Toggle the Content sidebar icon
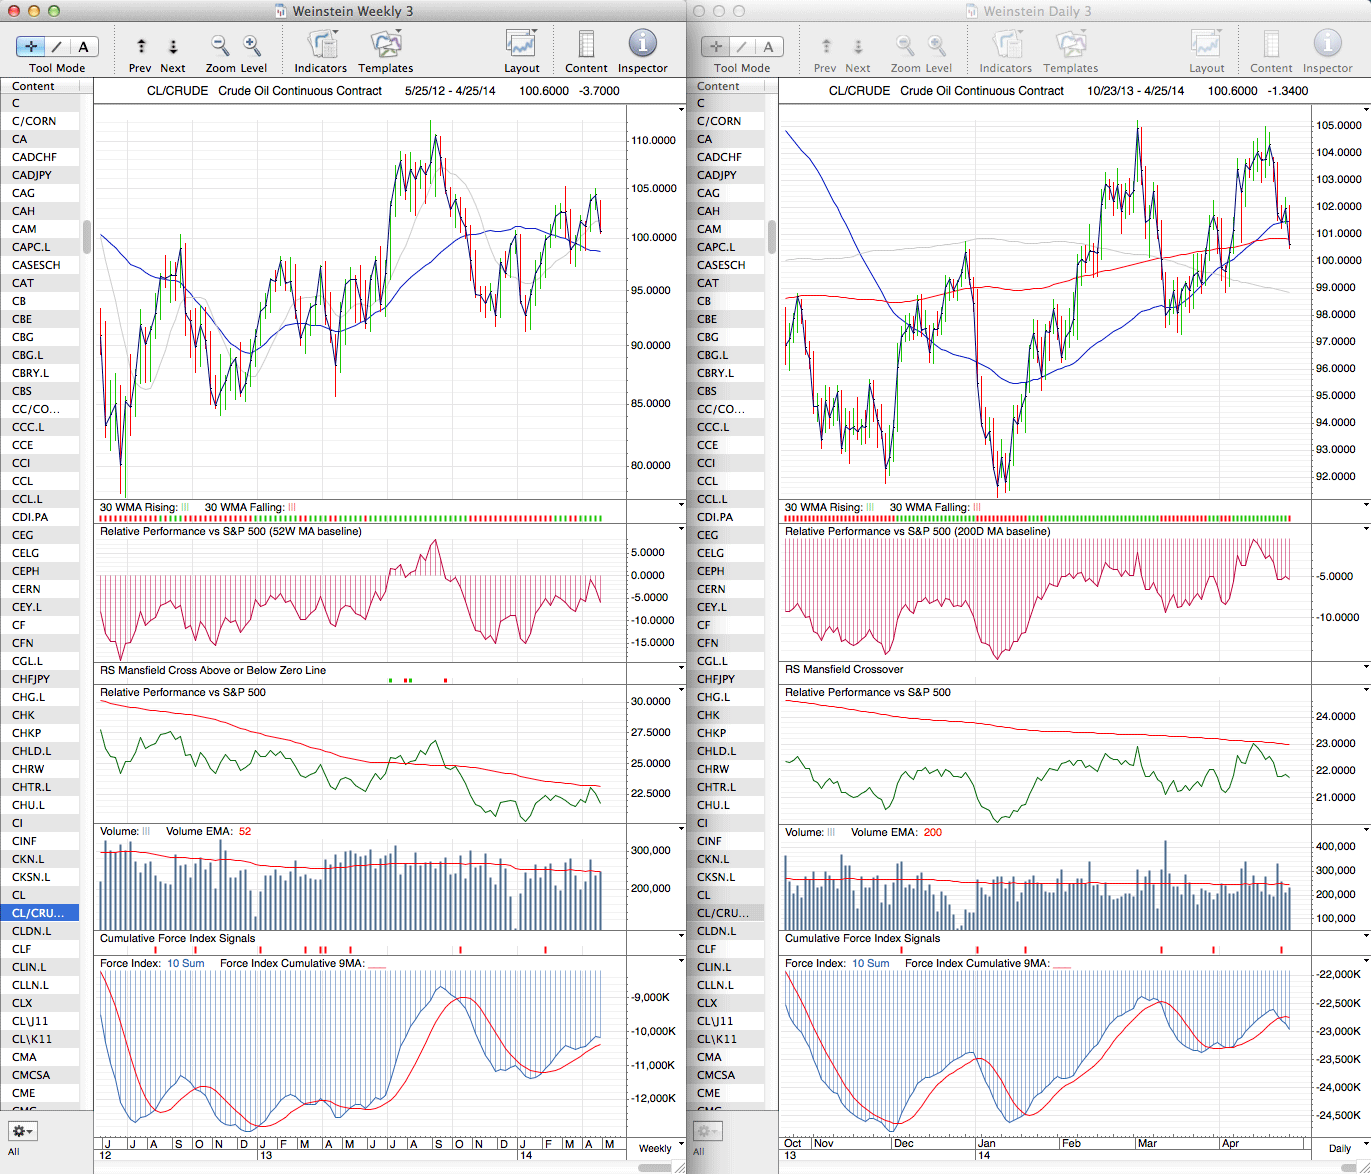This screenshot has height=1174, width=1371. (x=586, y=45)
